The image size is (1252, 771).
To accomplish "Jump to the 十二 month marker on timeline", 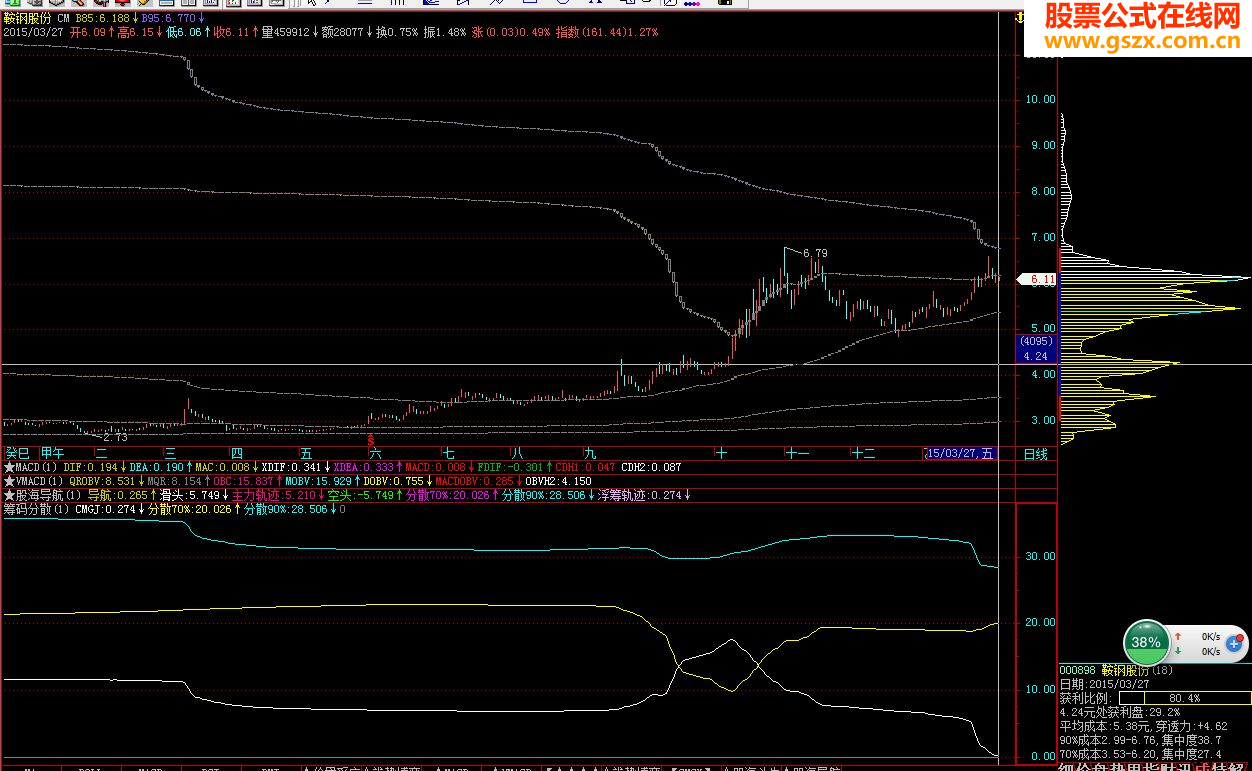I will tap(863, 454).
